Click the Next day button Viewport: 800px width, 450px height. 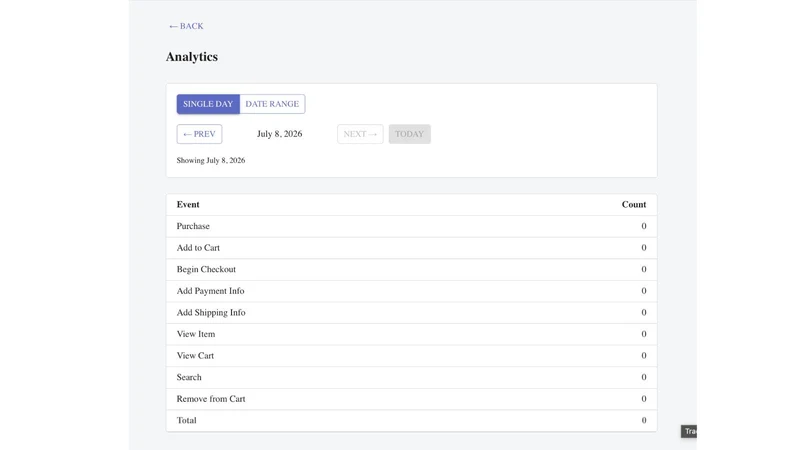pyautogui.click(x=360, y=134)
